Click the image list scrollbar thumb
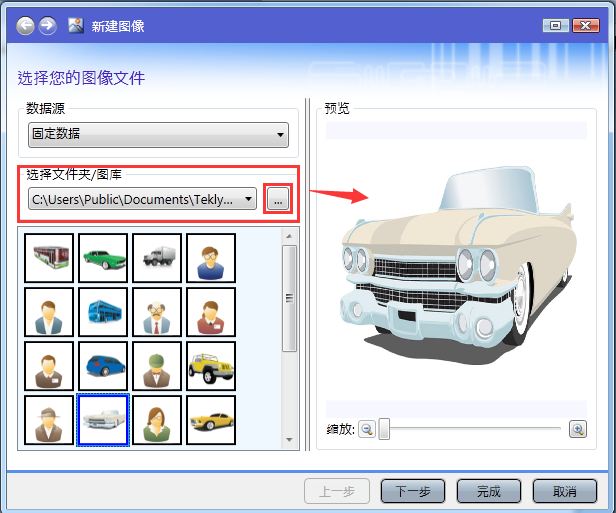 (x=290, y=299)
